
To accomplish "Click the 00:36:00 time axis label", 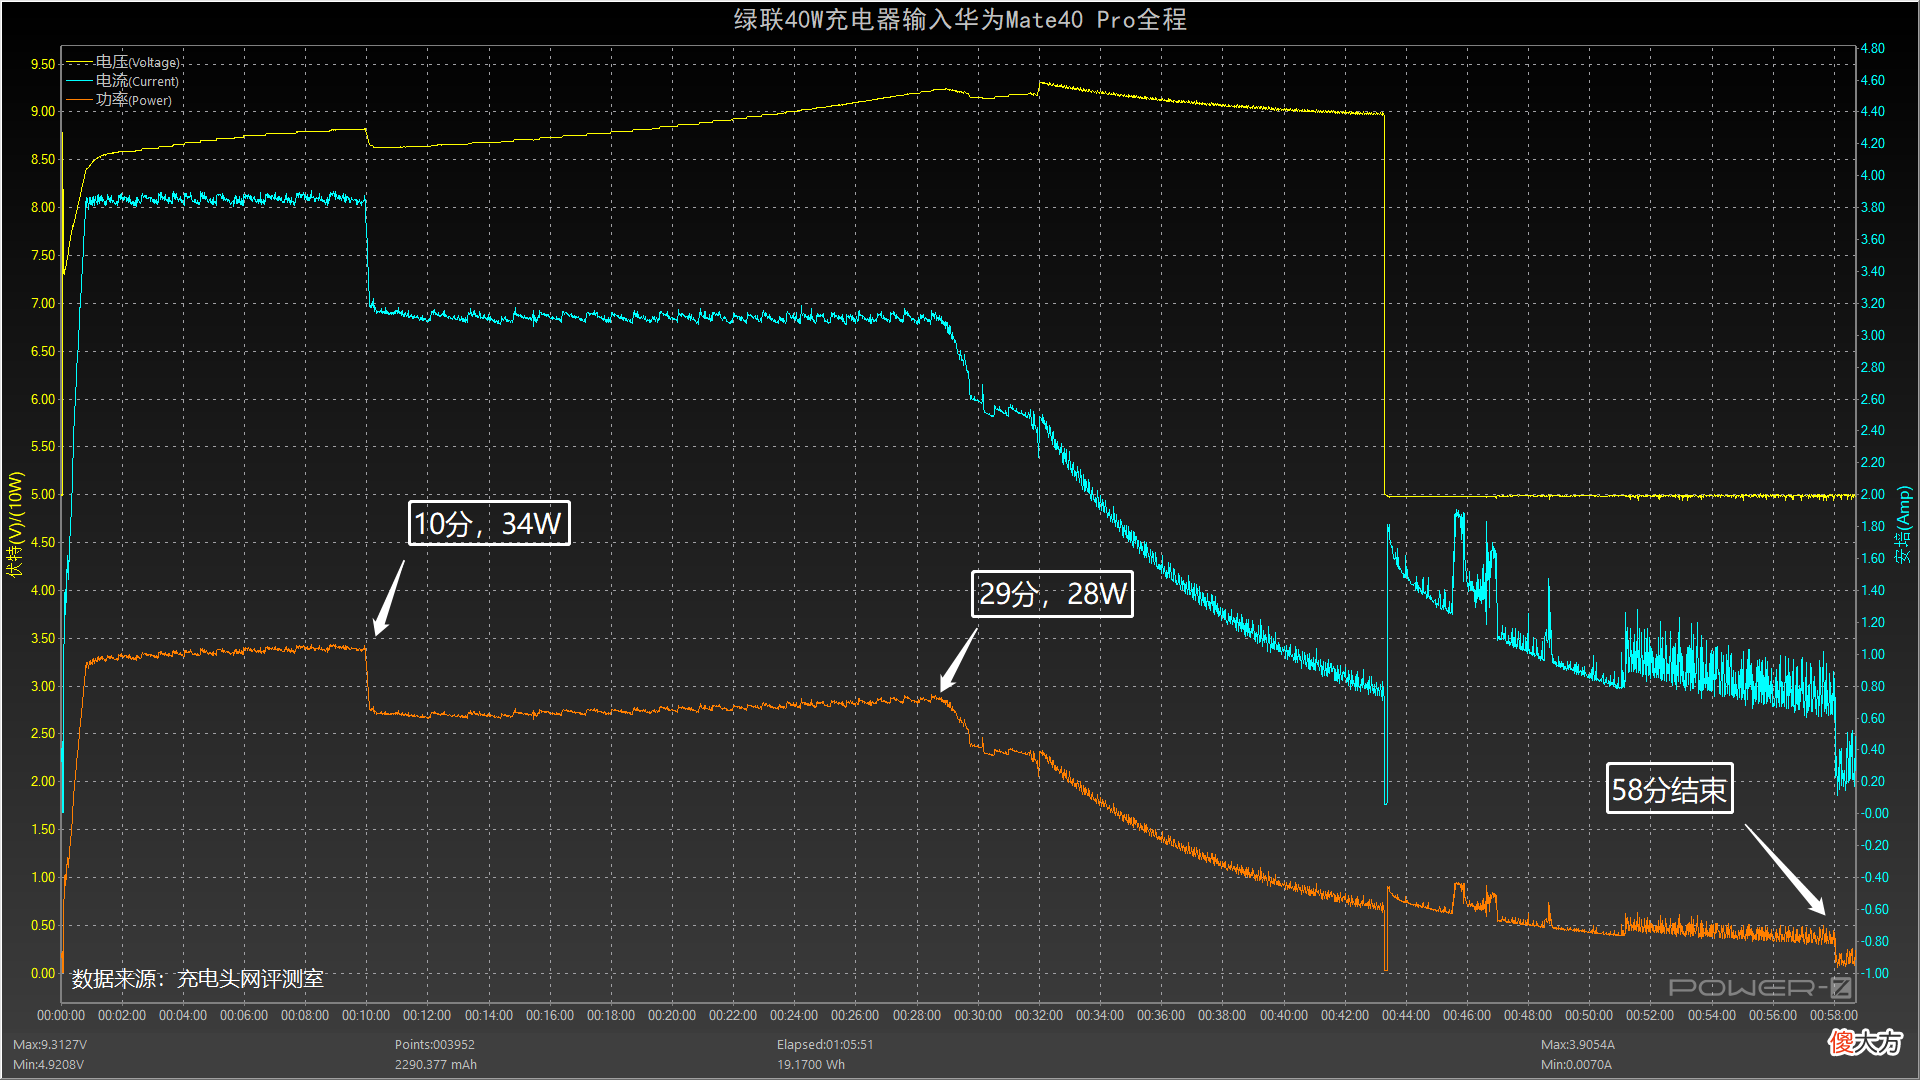I will [x=1161, y=1016].
